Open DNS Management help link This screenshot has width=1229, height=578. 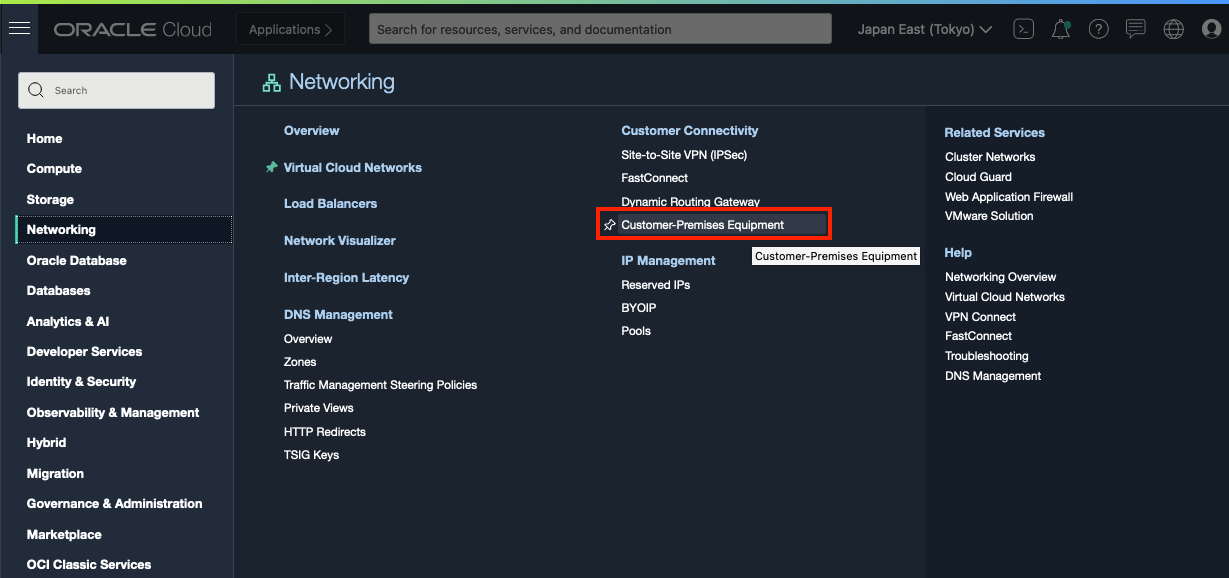pos(993,376)
